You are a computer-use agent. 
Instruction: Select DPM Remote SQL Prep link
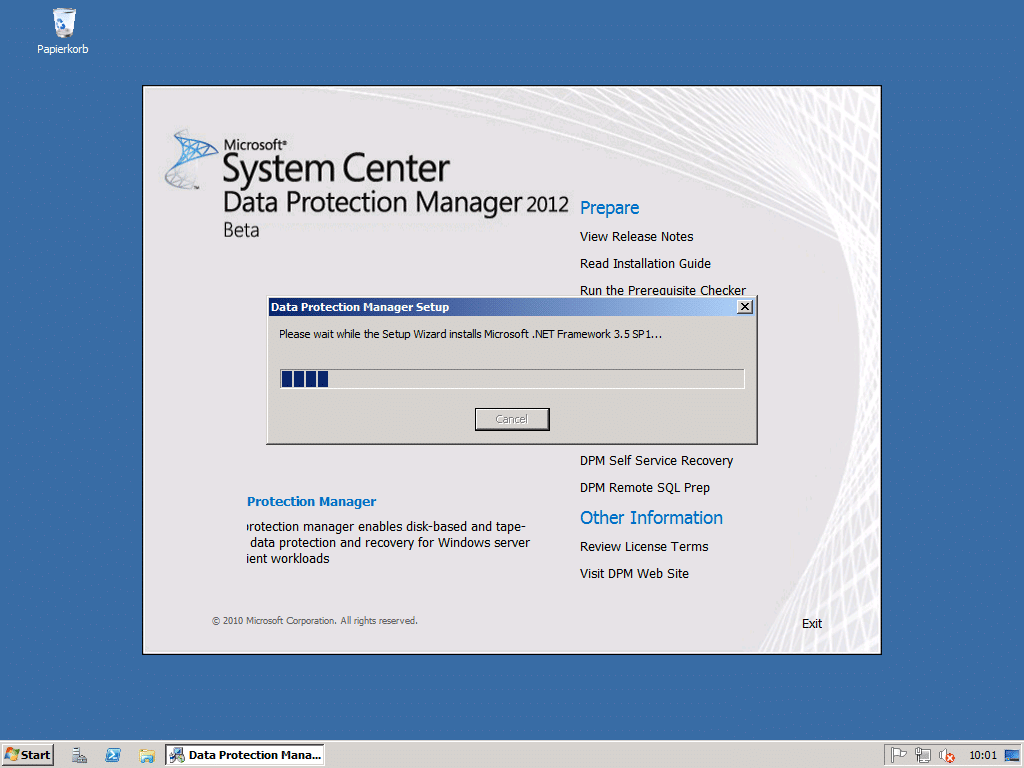(645, 488)
